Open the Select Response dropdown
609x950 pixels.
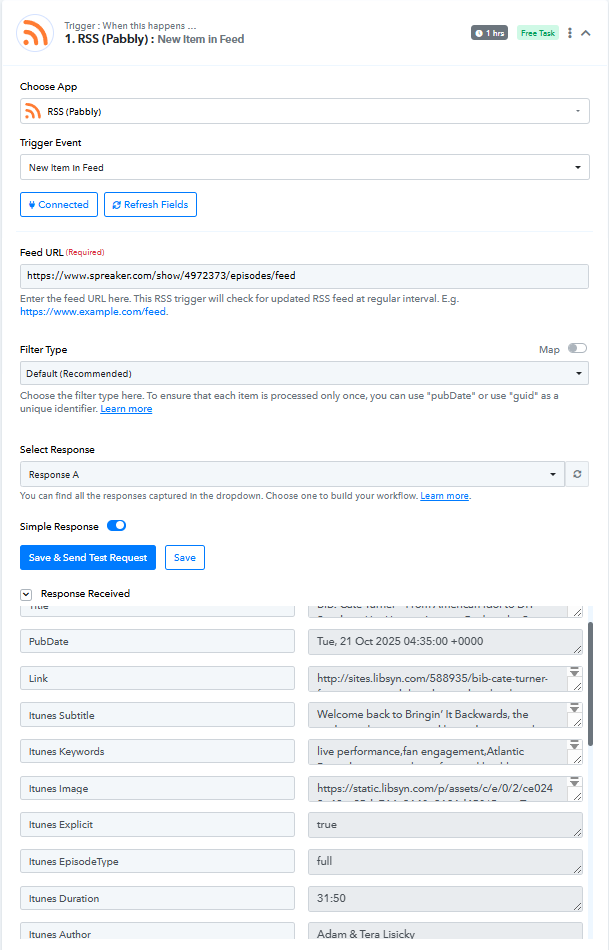coord(292,474)
